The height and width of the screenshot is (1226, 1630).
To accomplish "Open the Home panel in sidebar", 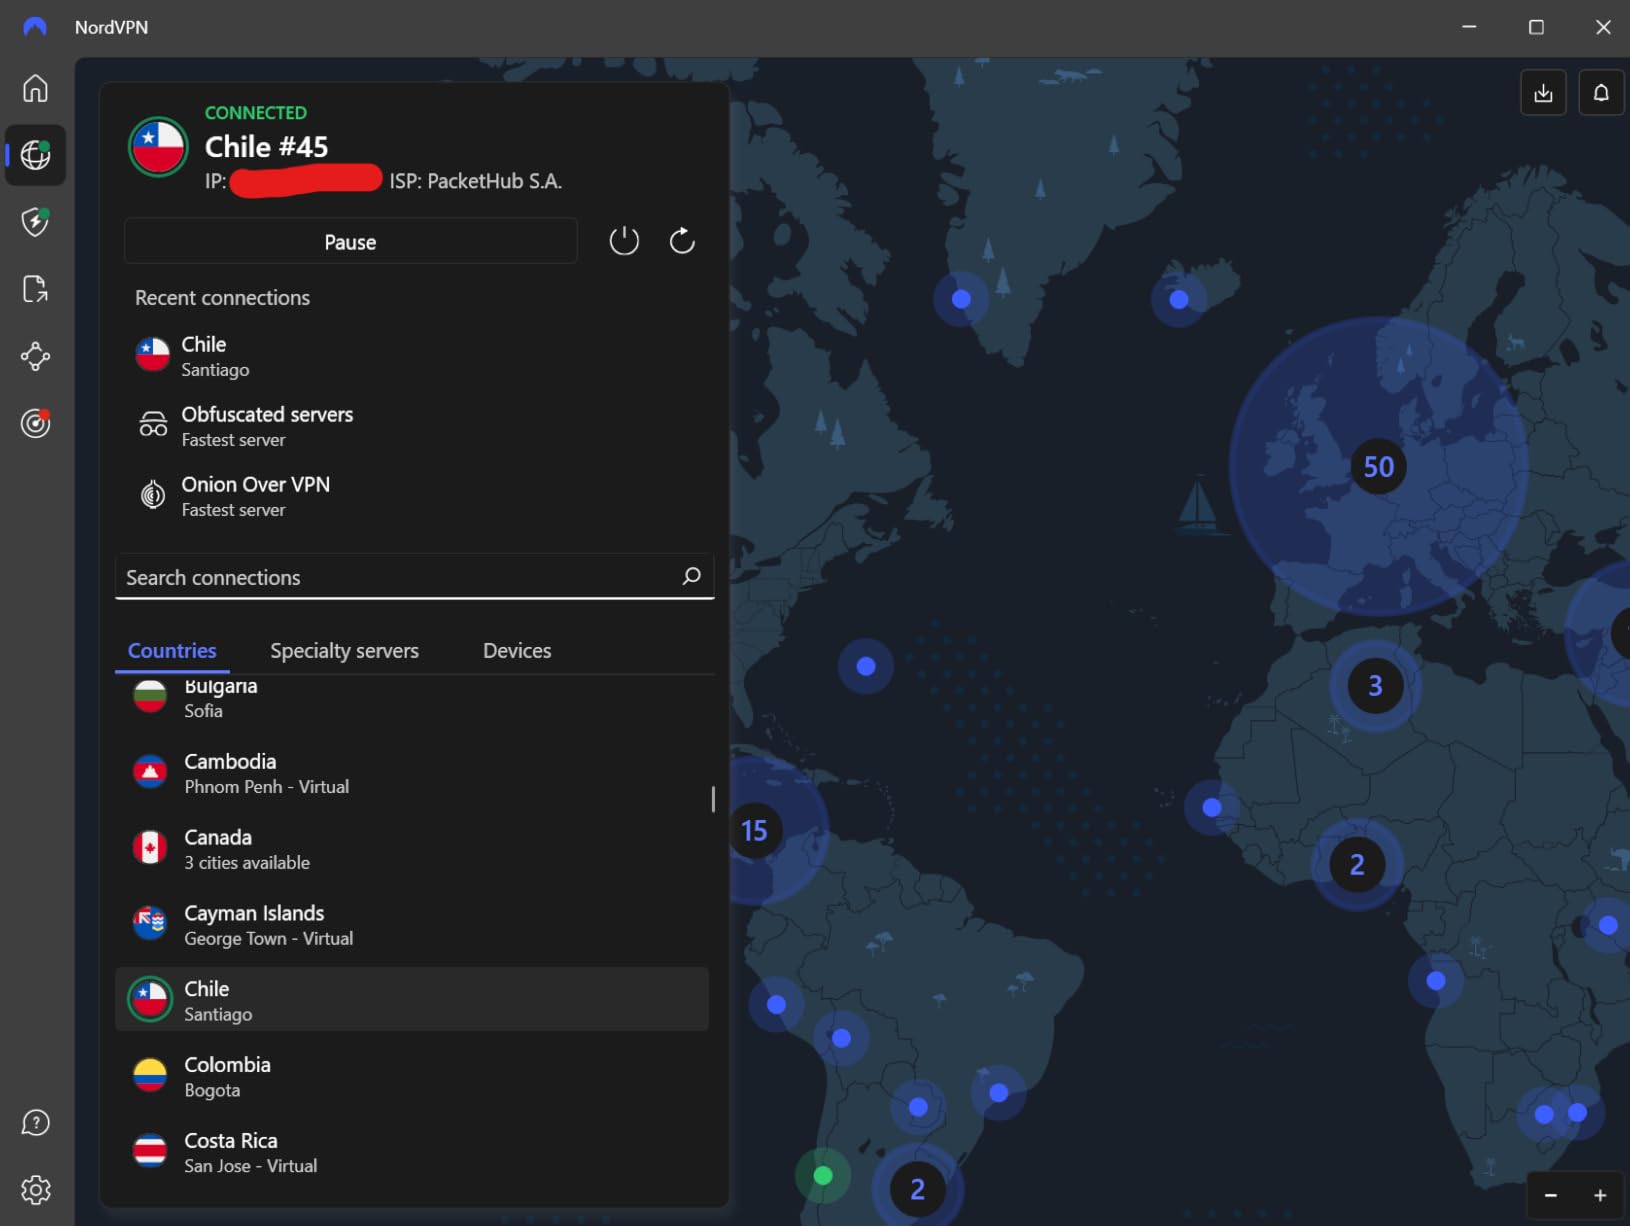I will pyautogui.click(x=35, y=88).
